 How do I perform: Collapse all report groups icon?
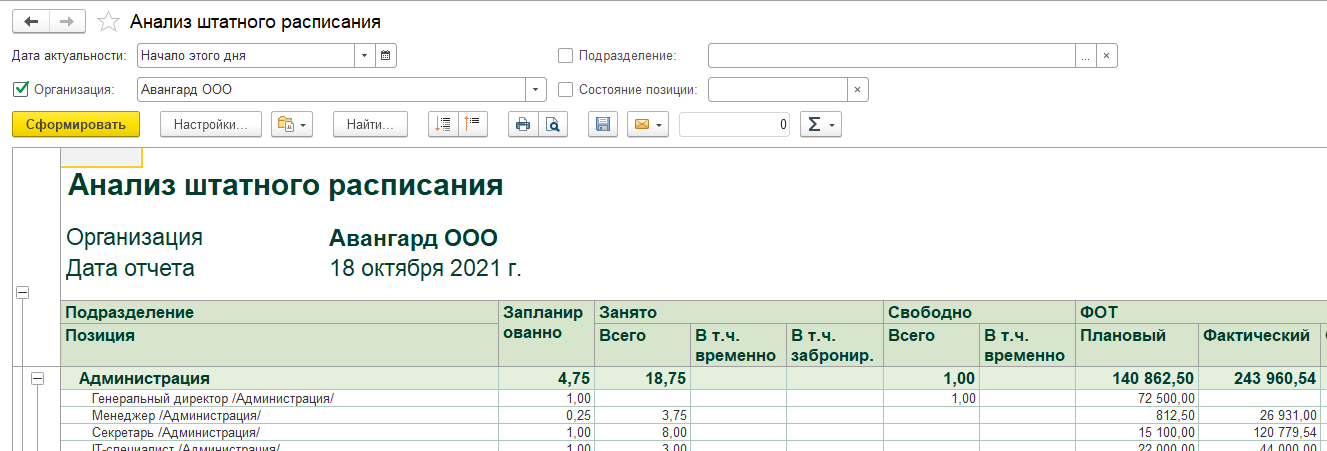(472, 125)
